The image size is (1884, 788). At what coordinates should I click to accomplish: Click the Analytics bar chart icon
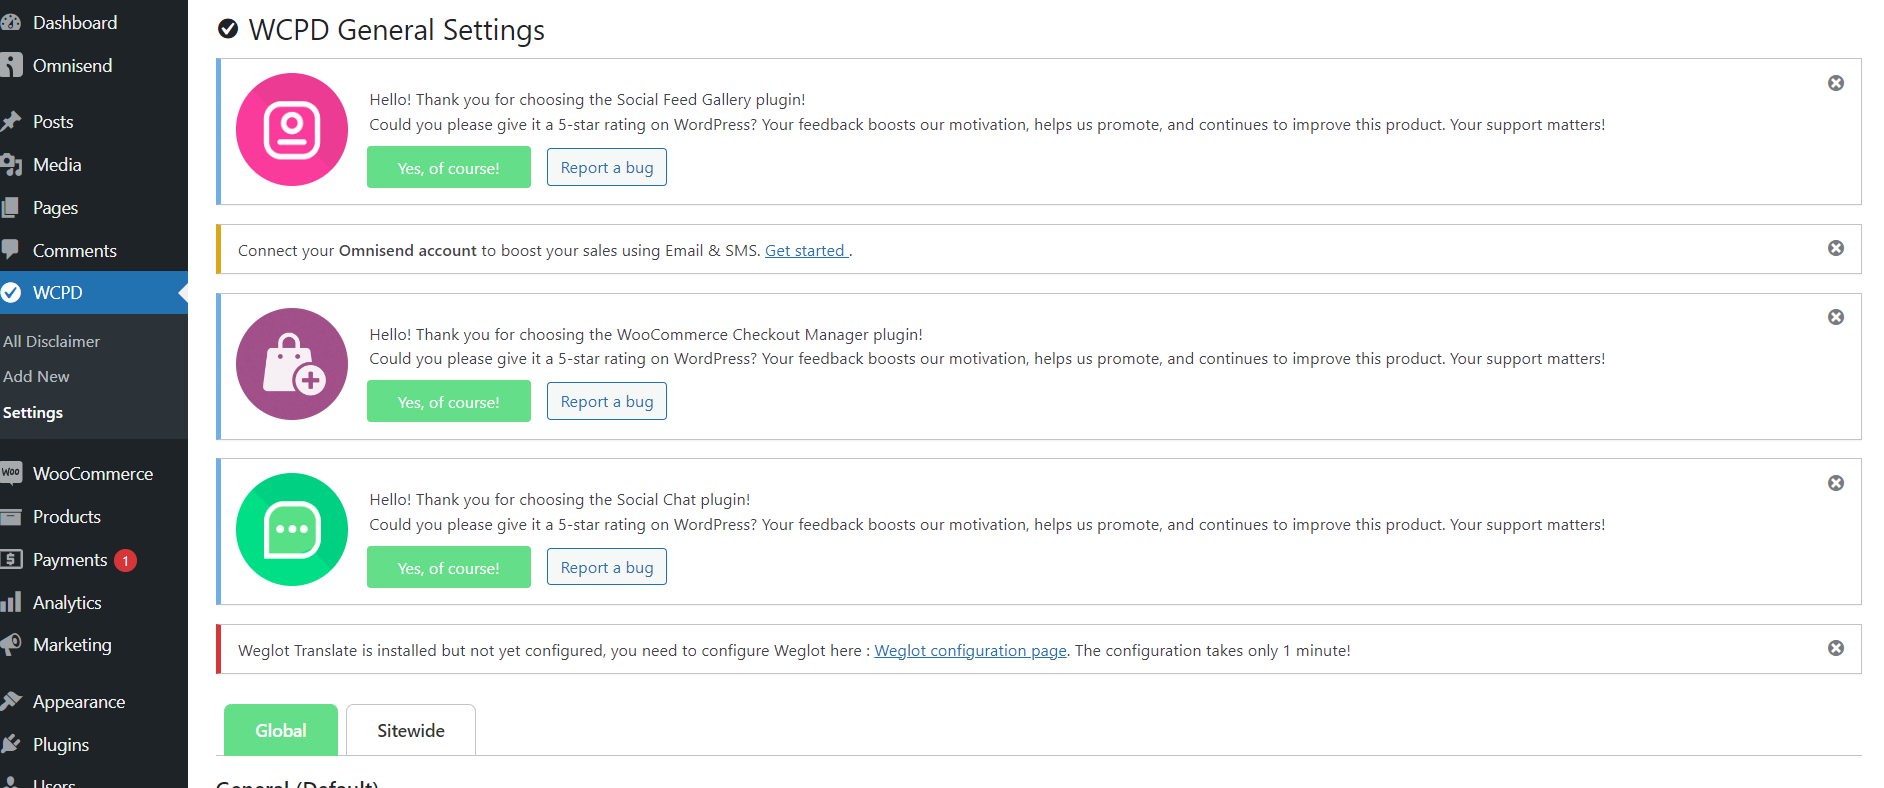(x=10, y=602)
